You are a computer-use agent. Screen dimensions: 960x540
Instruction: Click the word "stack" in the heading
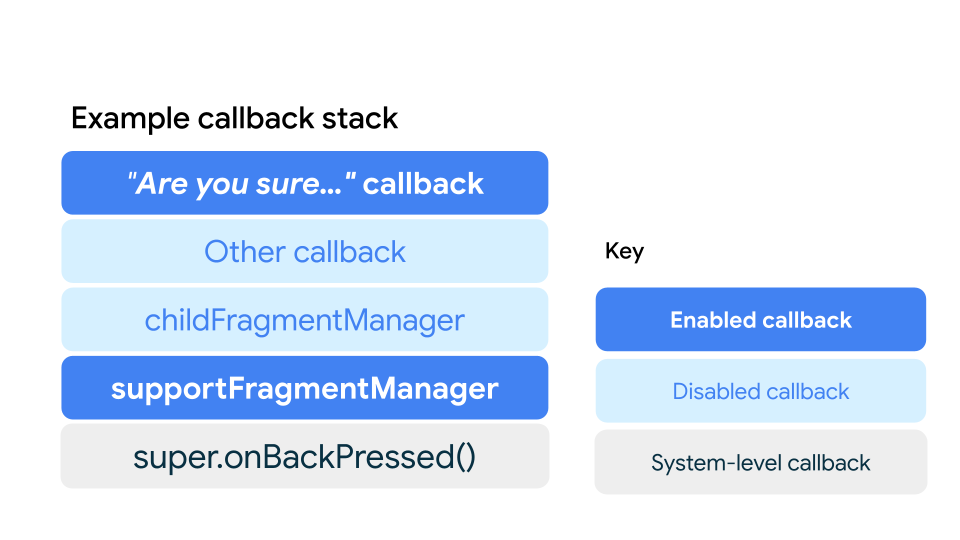(x=360, y=118)
